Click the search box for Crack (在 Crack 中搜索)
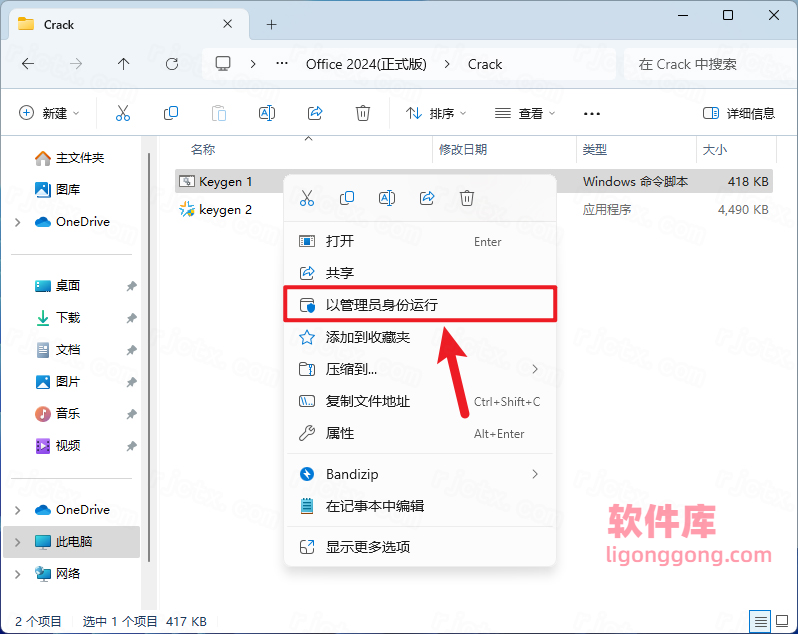 (x=710, y=64)
